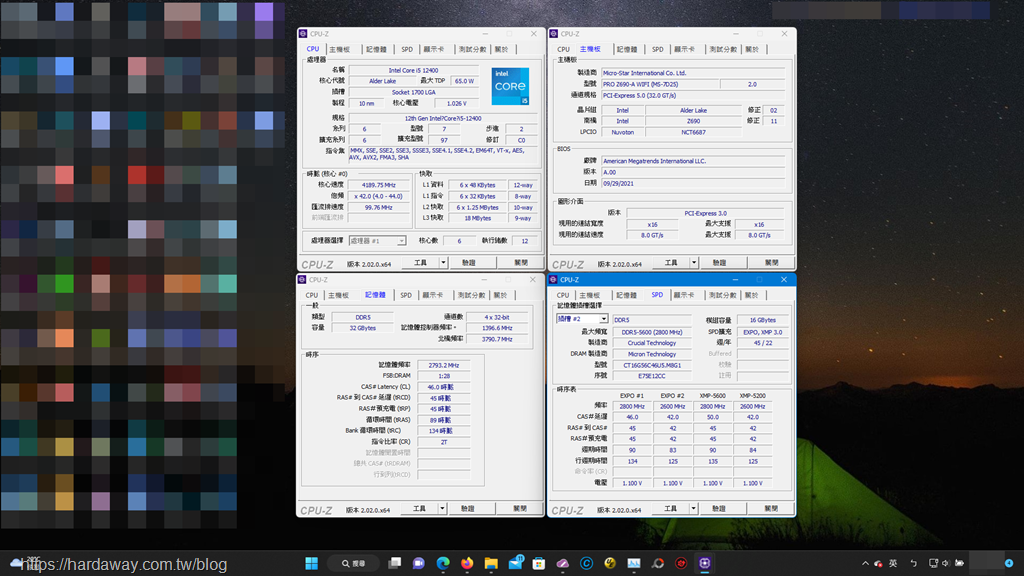Click the CT16G56C46U5.M8G1 part number field
The width and height of the screenshot is (1024, 576).
pos(652,365)
